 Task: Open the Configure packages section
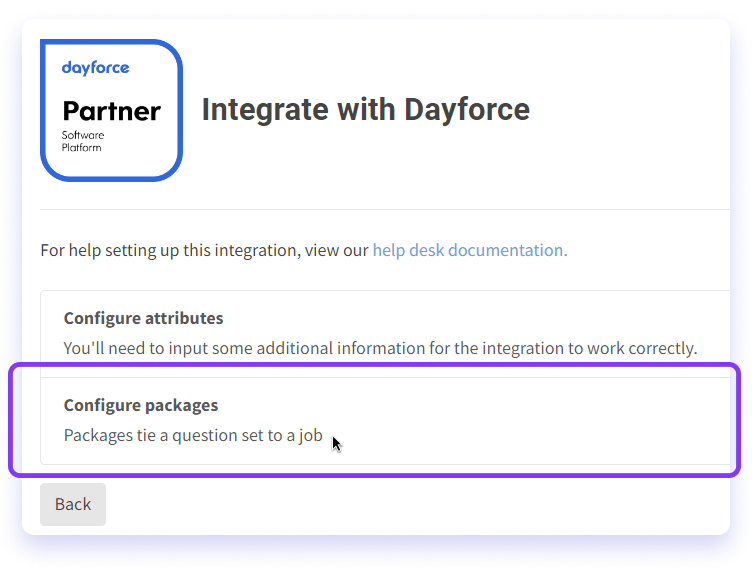[385, 421]
